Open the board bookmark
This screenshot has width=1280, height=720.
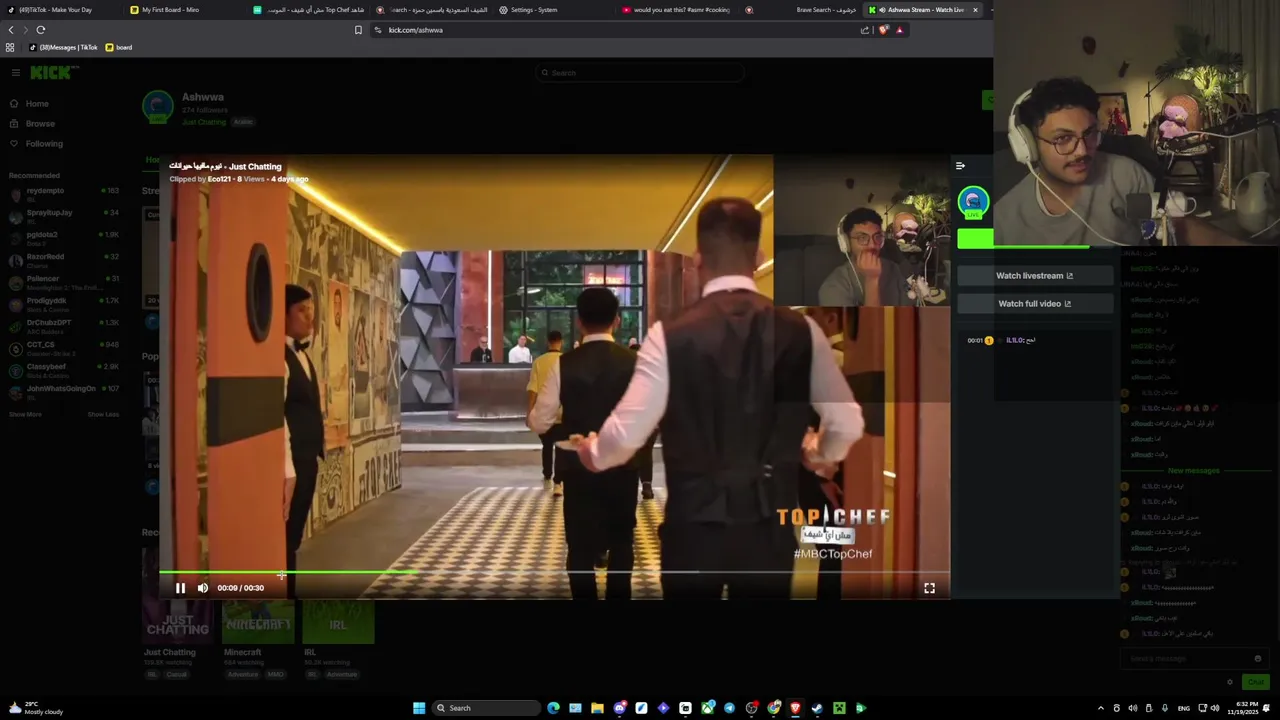[119, 47]
